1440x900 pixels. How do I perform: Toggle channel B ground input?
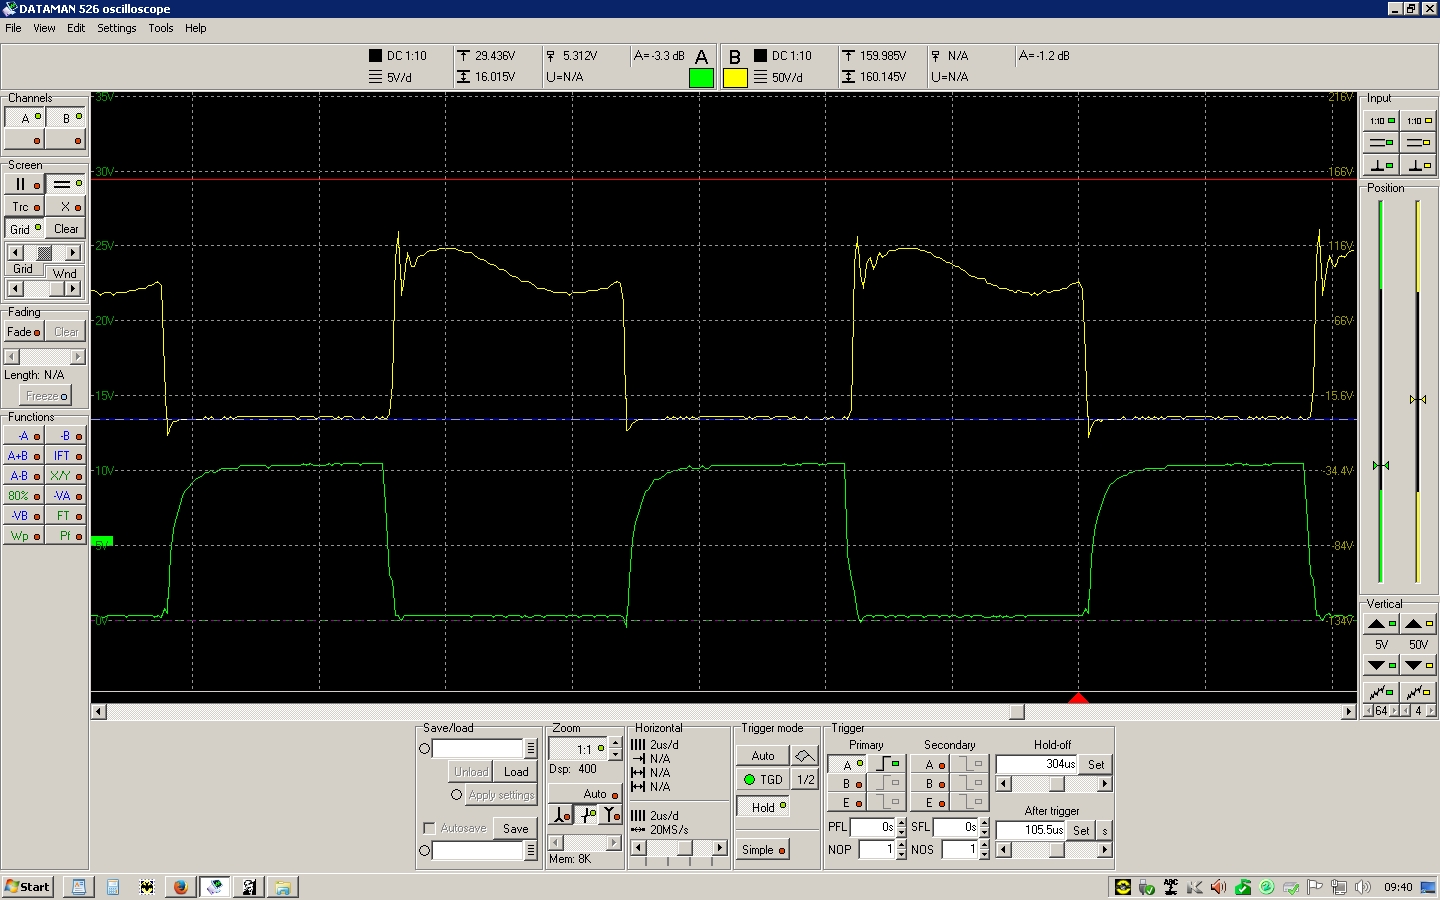point(1419,165)
